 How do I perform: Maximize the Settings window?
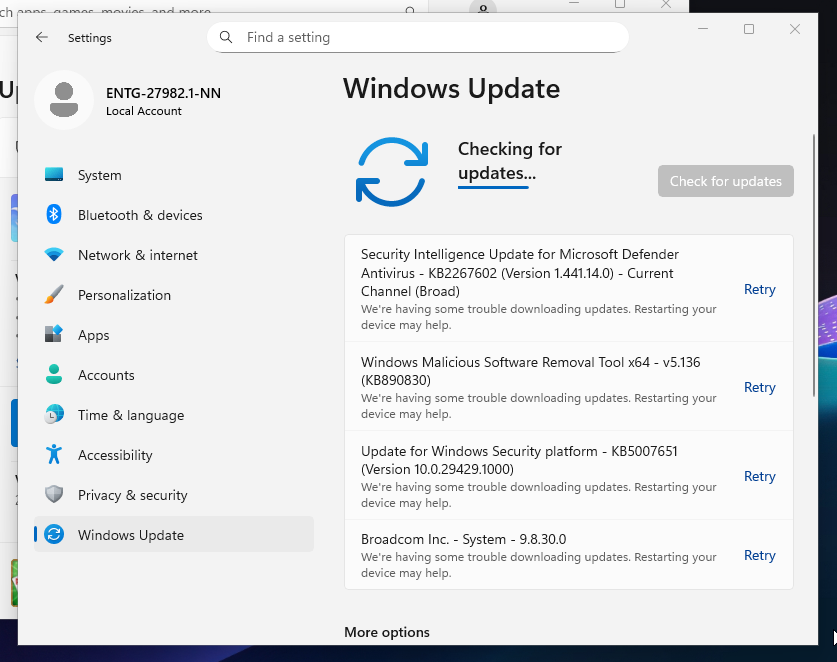(749, 29)
